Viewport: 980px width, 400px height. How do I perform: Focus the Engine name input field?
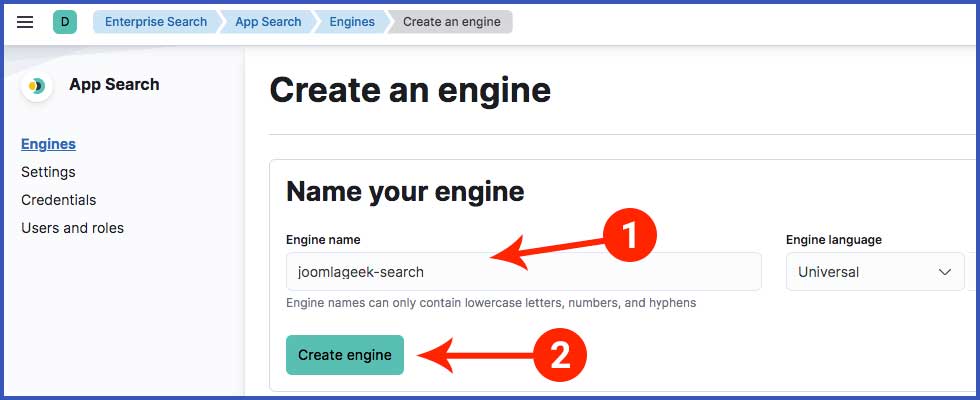tap(524, 272)
